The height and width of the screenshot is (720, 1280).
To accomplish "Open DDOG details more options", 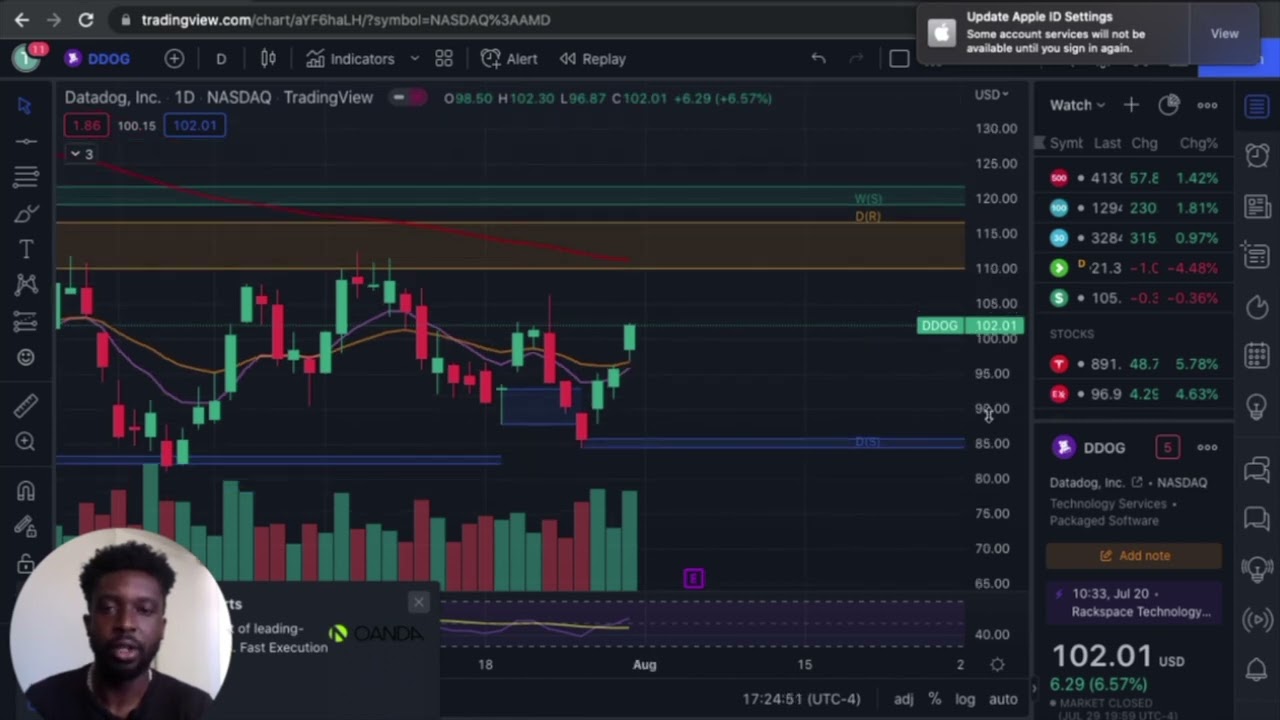I will coord(1207,447).
